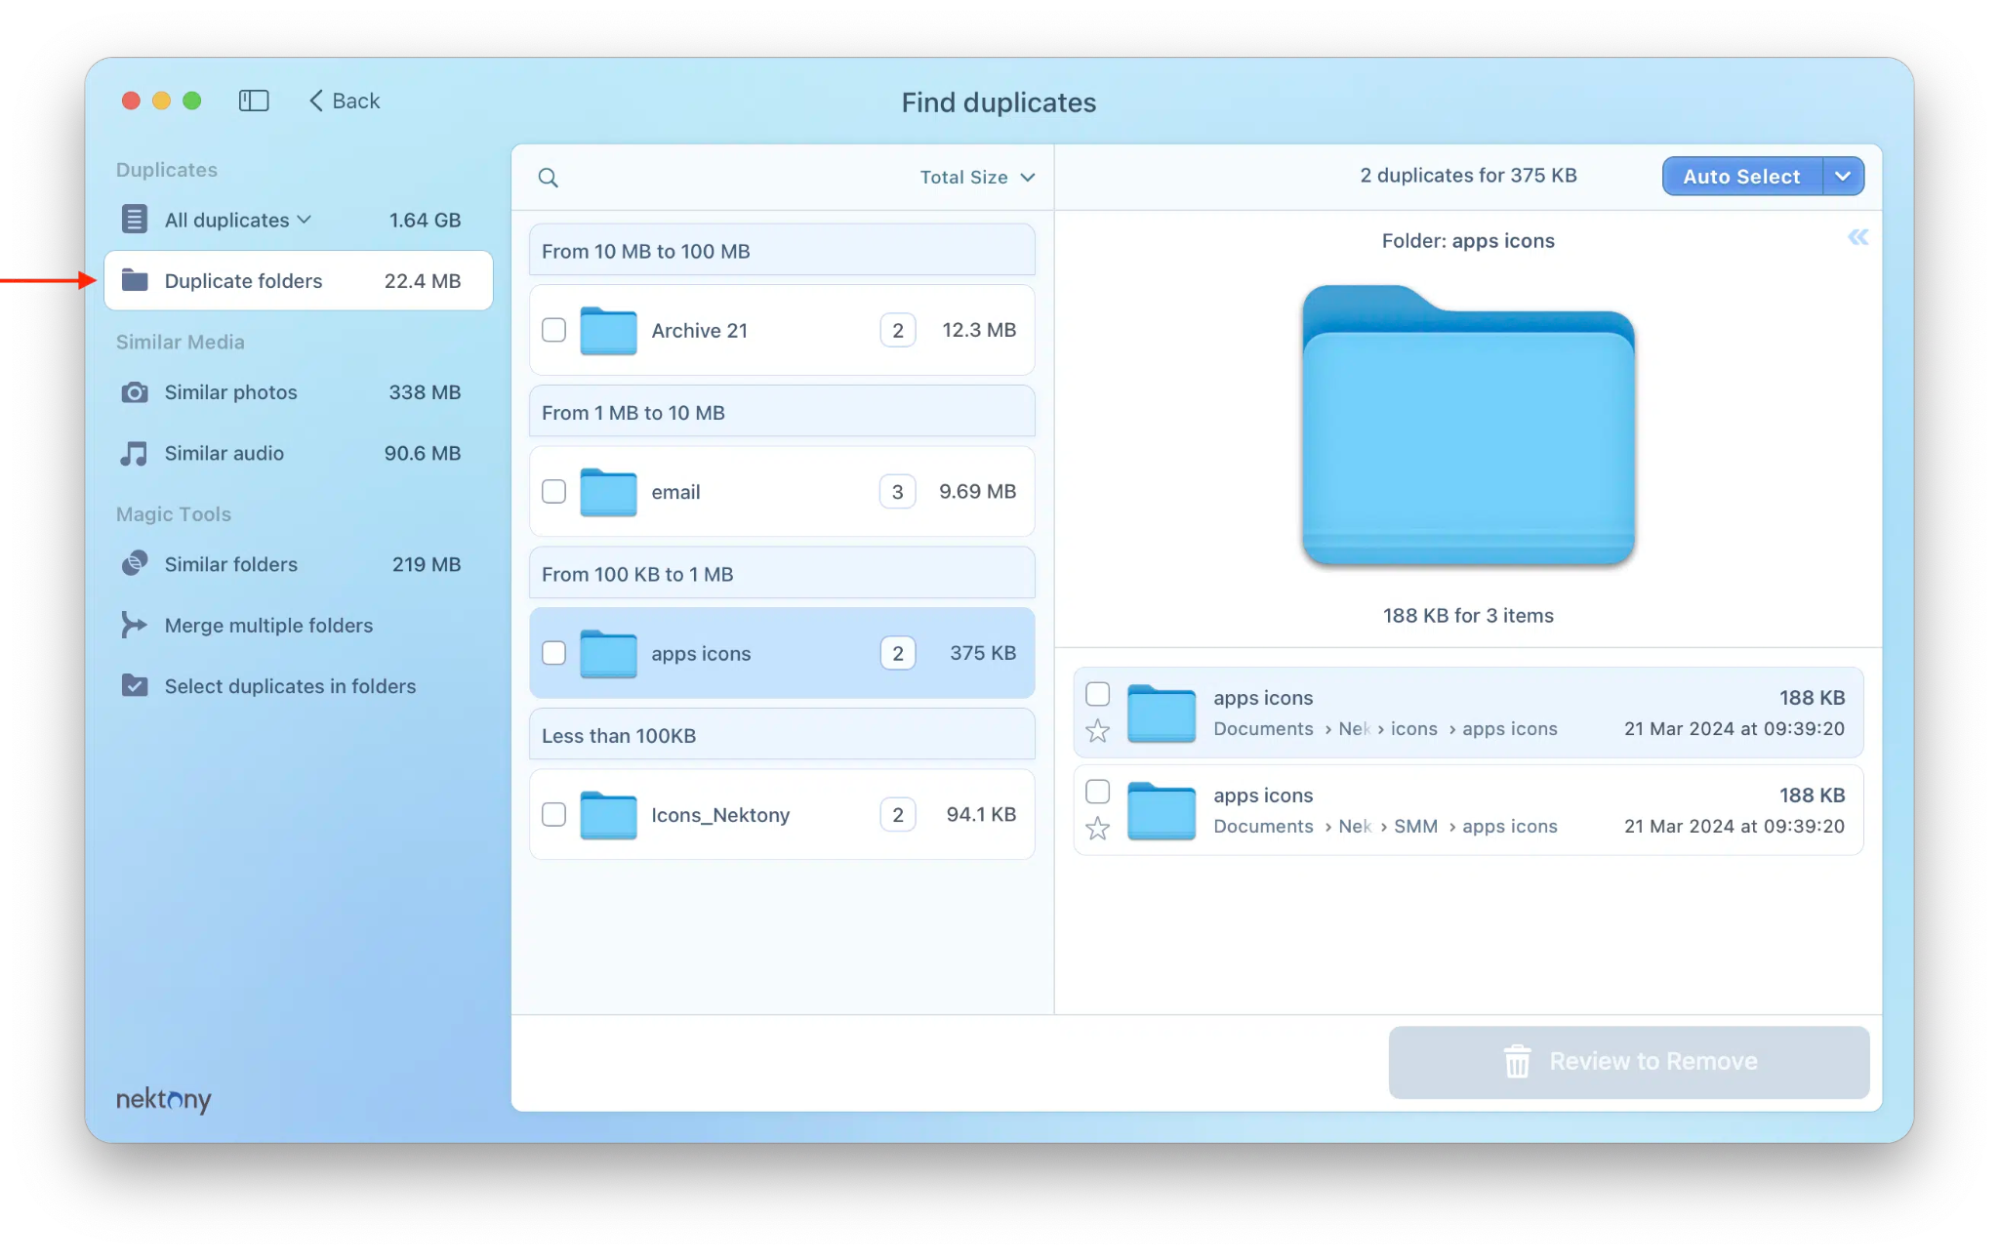Expand the All duplicates dropdown
The width and height of the screenshot is (1999, 1256).
[x=303, y=219]
